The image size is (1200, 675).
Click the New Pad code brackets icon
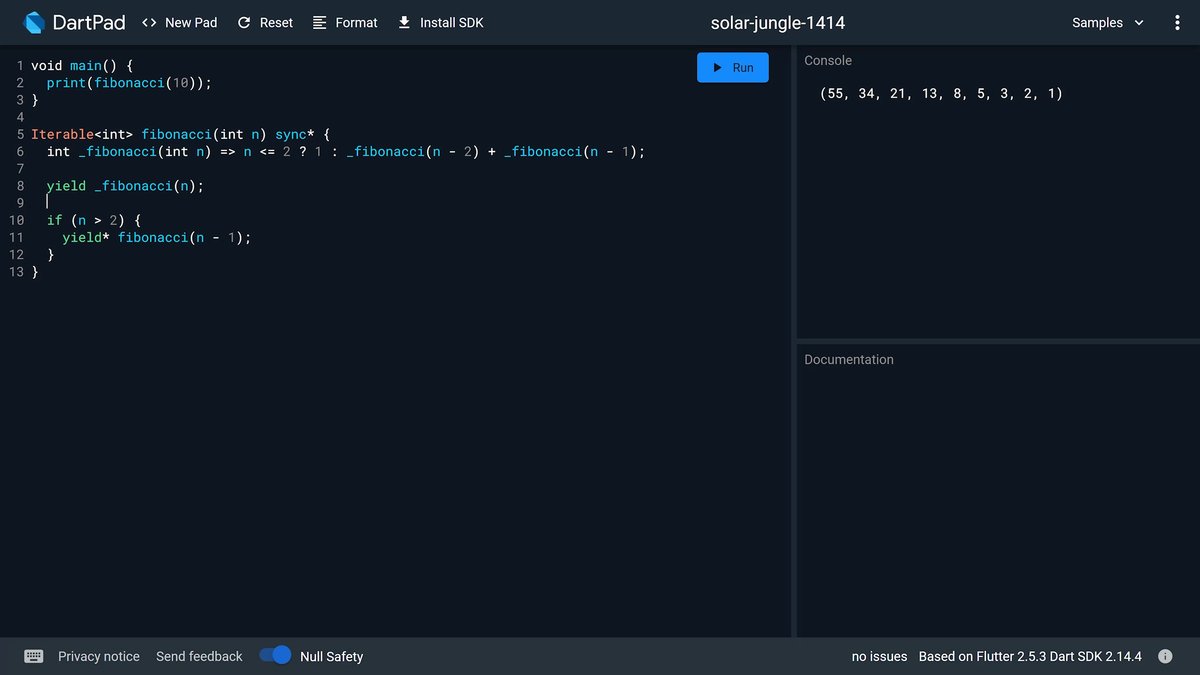[x=149, y=22]
